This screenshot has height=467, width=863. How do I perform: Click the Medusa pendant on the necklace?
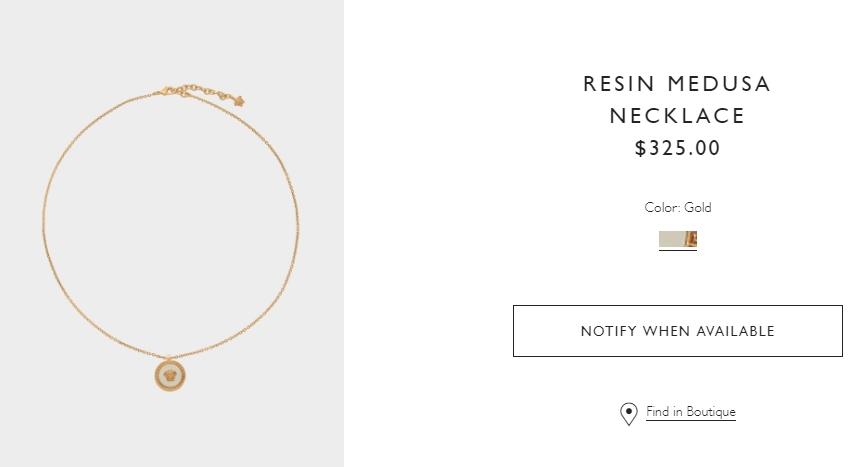[173, 377]
